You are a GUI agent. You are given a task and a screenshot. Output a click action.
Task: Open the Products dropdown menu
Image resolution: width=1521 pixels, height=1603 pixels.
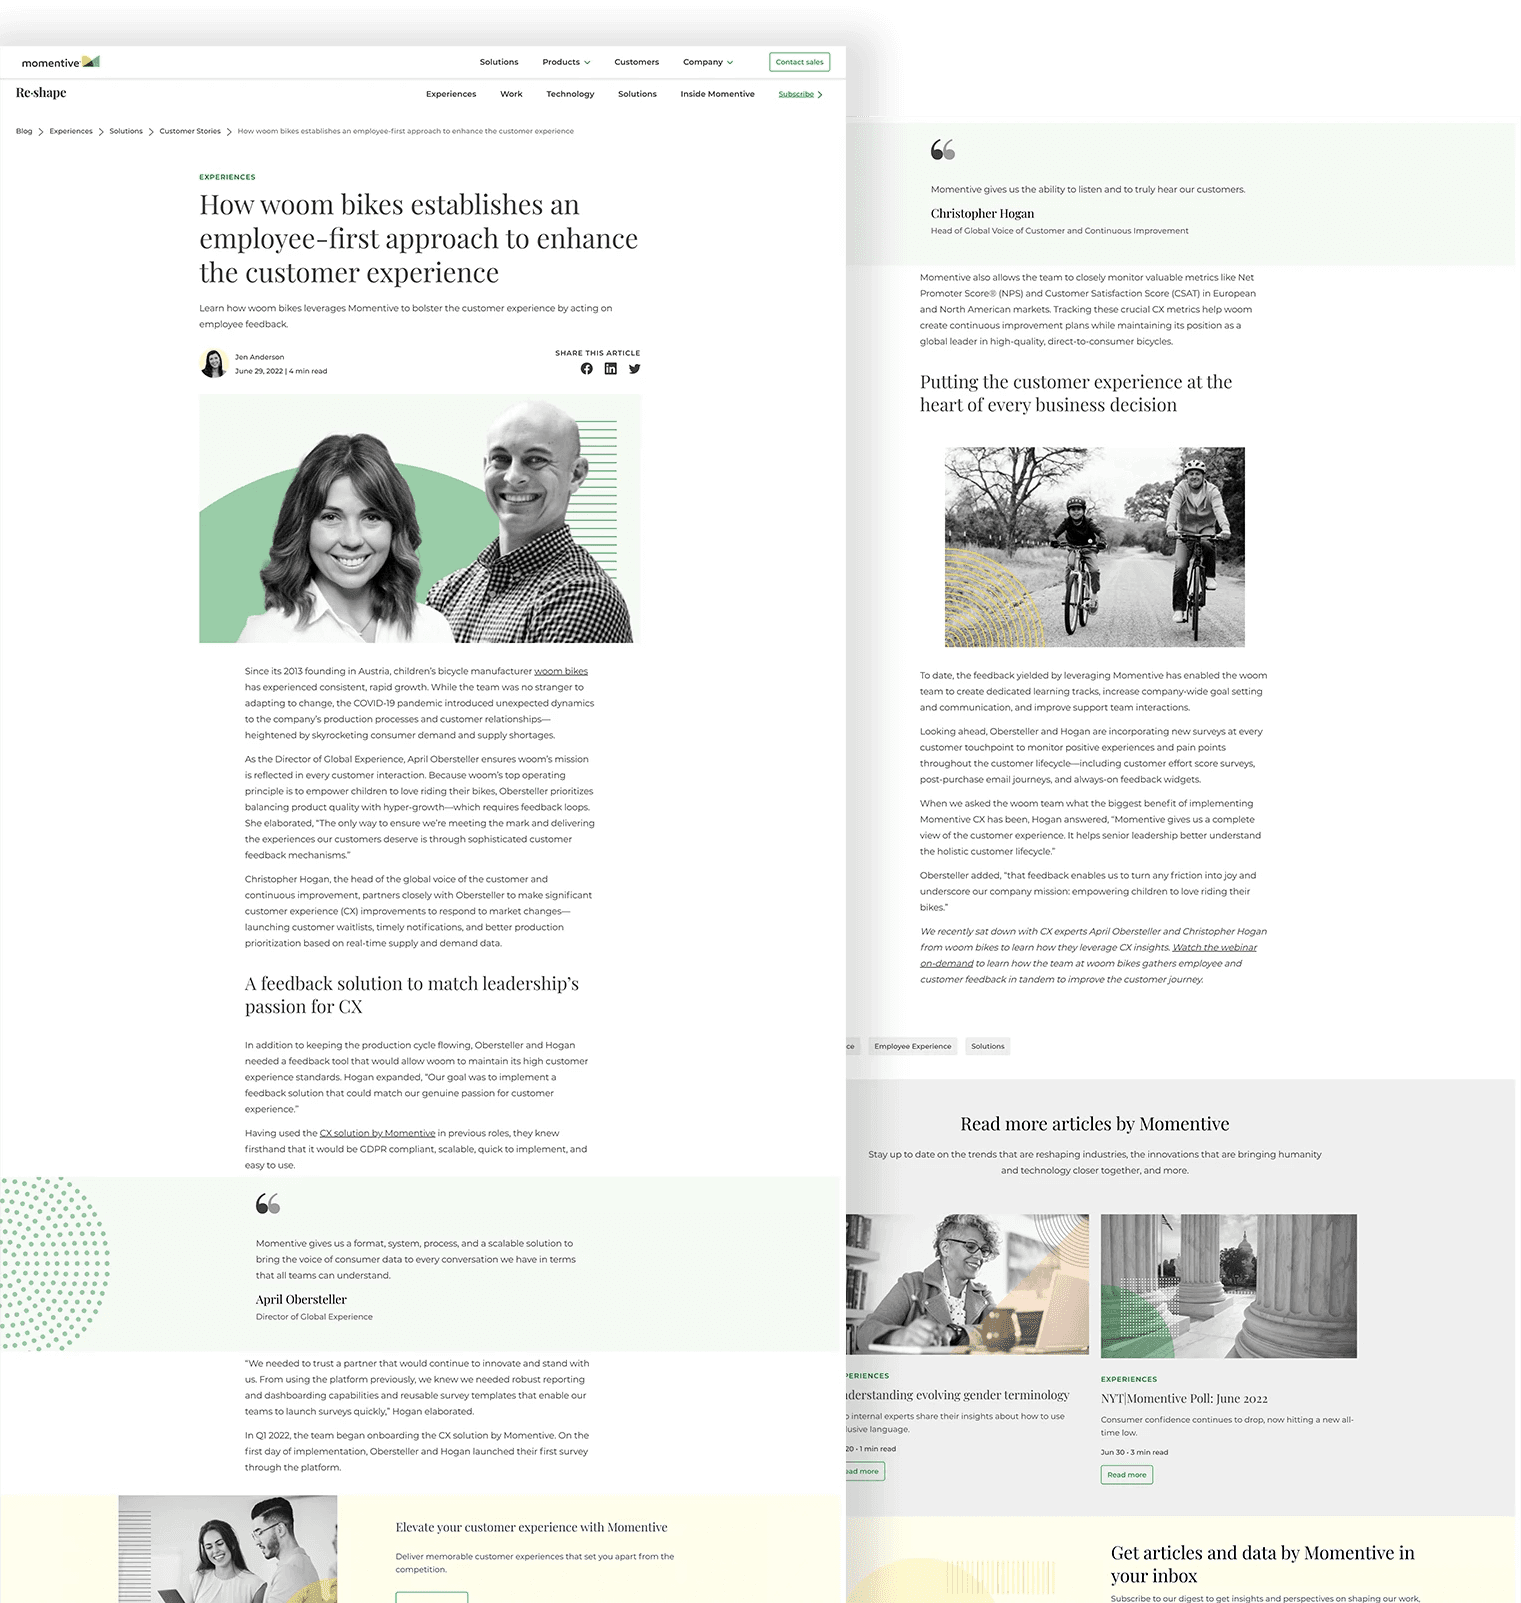point(566,62)
